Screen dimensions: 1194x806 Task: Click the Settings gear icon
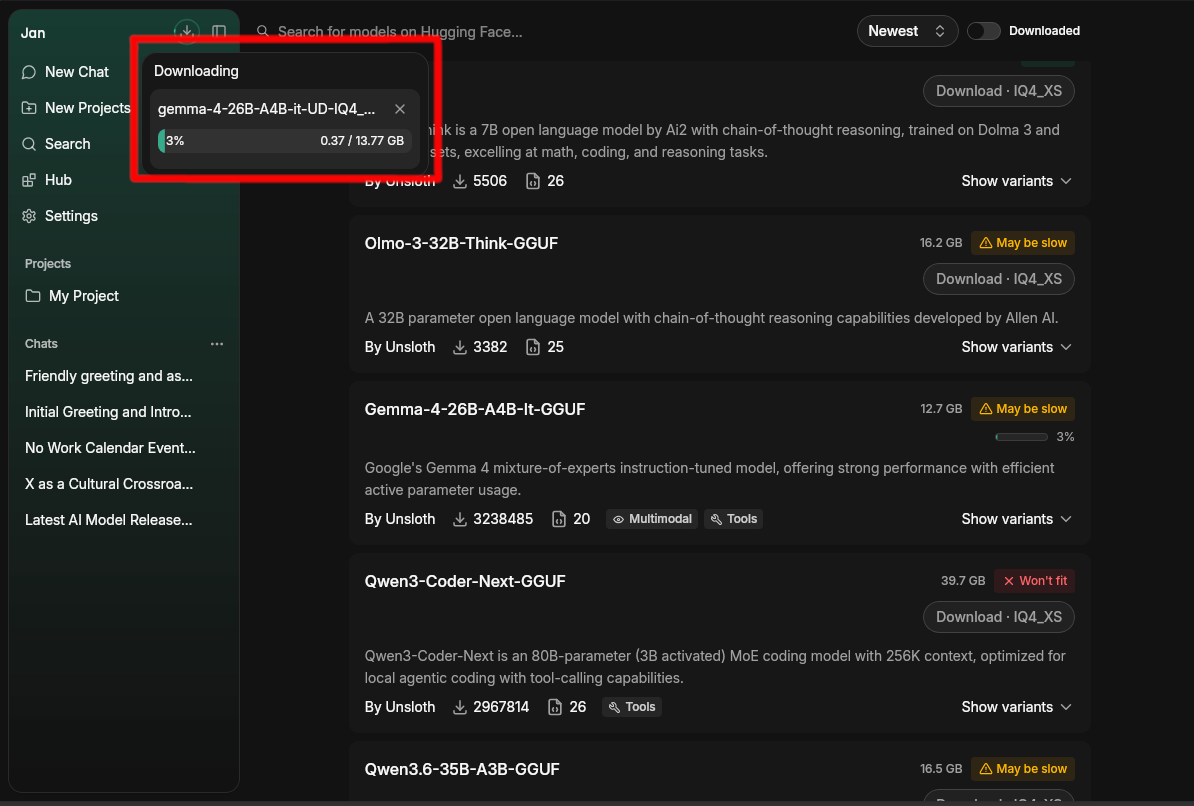29,216
